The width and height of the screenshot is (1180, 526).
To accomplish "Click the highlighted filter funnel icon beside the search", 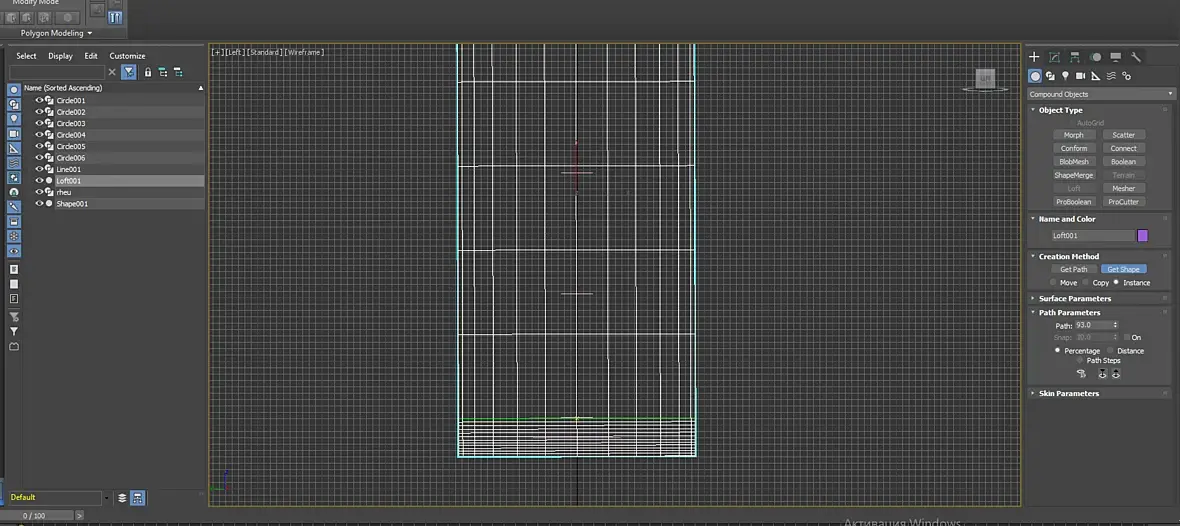I will 129,72.
